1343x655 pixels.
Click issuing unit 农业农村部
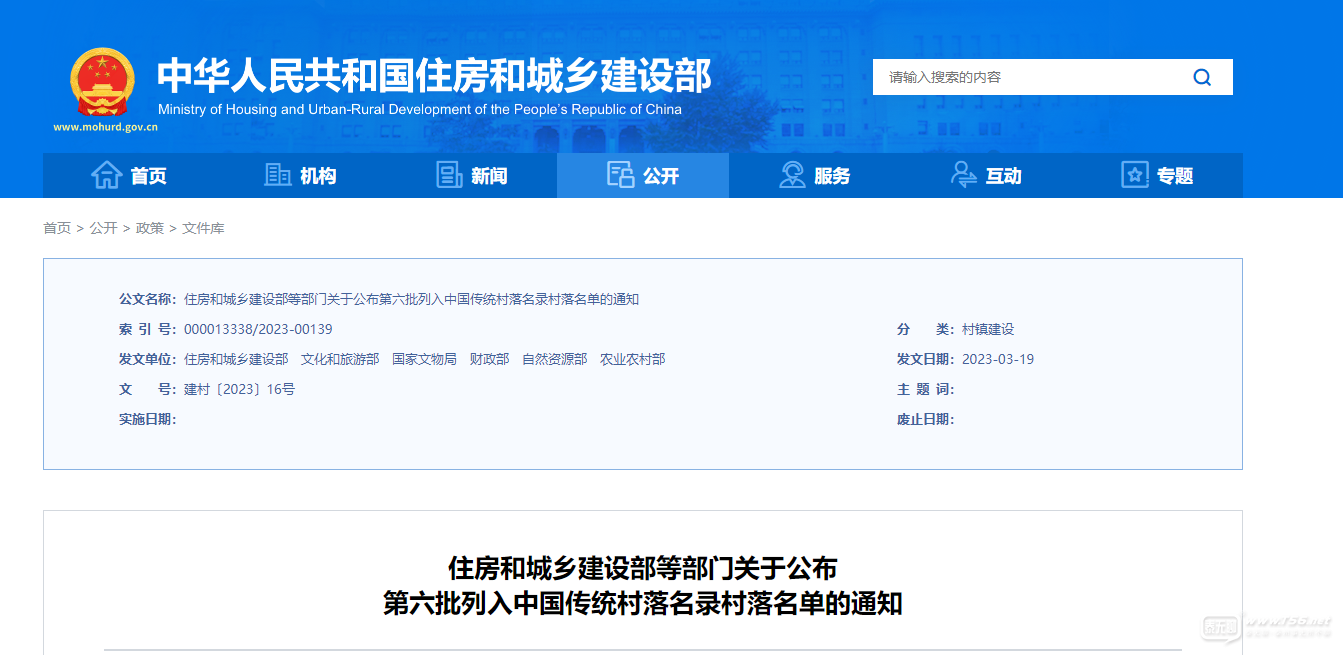pos(632,359)
